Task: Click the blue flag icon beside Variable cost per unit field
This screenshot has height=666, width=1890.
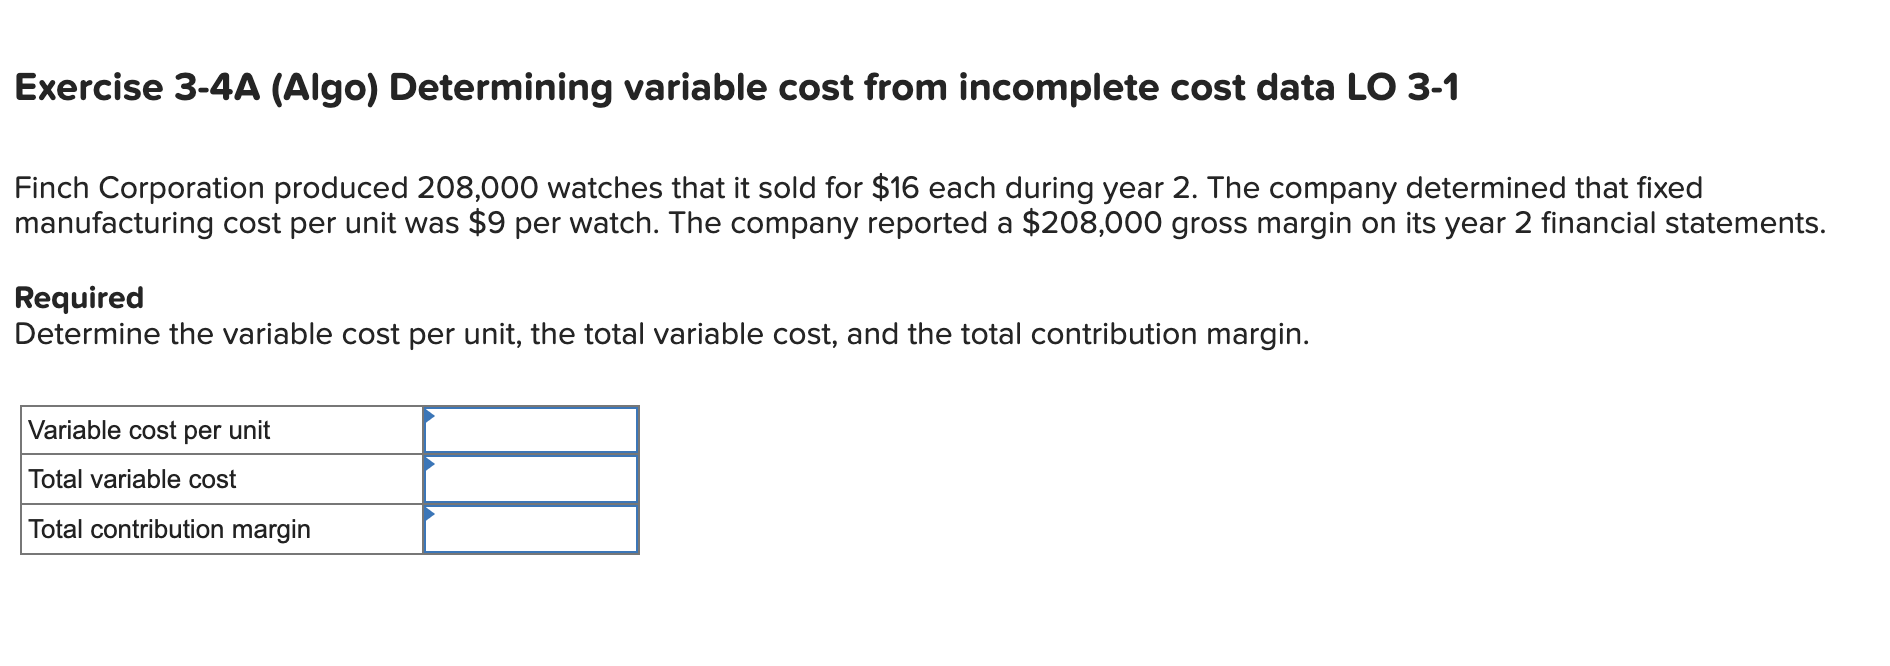Action: [x=430, y=416]
